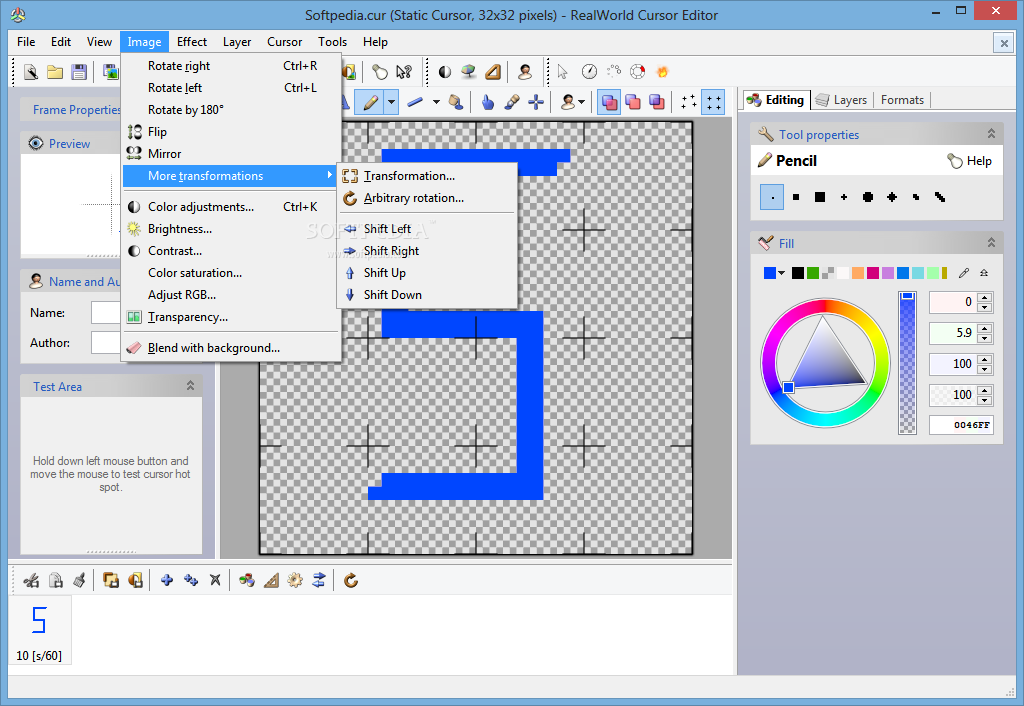Click the circular refresh arrow in the bottom toolbar
Screen dimensions: 1024x706
(x=351, y=580)
